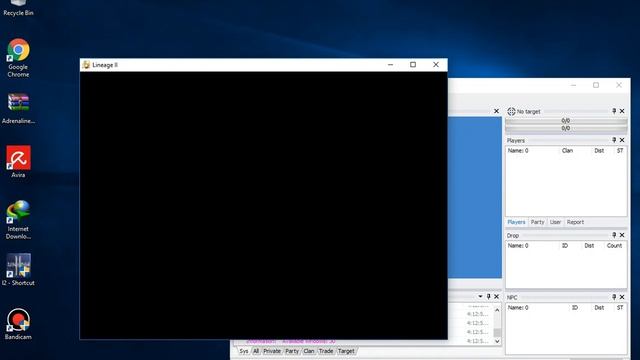Pin the chat log panel
This screenshot has width=640, height=360.
489,297
